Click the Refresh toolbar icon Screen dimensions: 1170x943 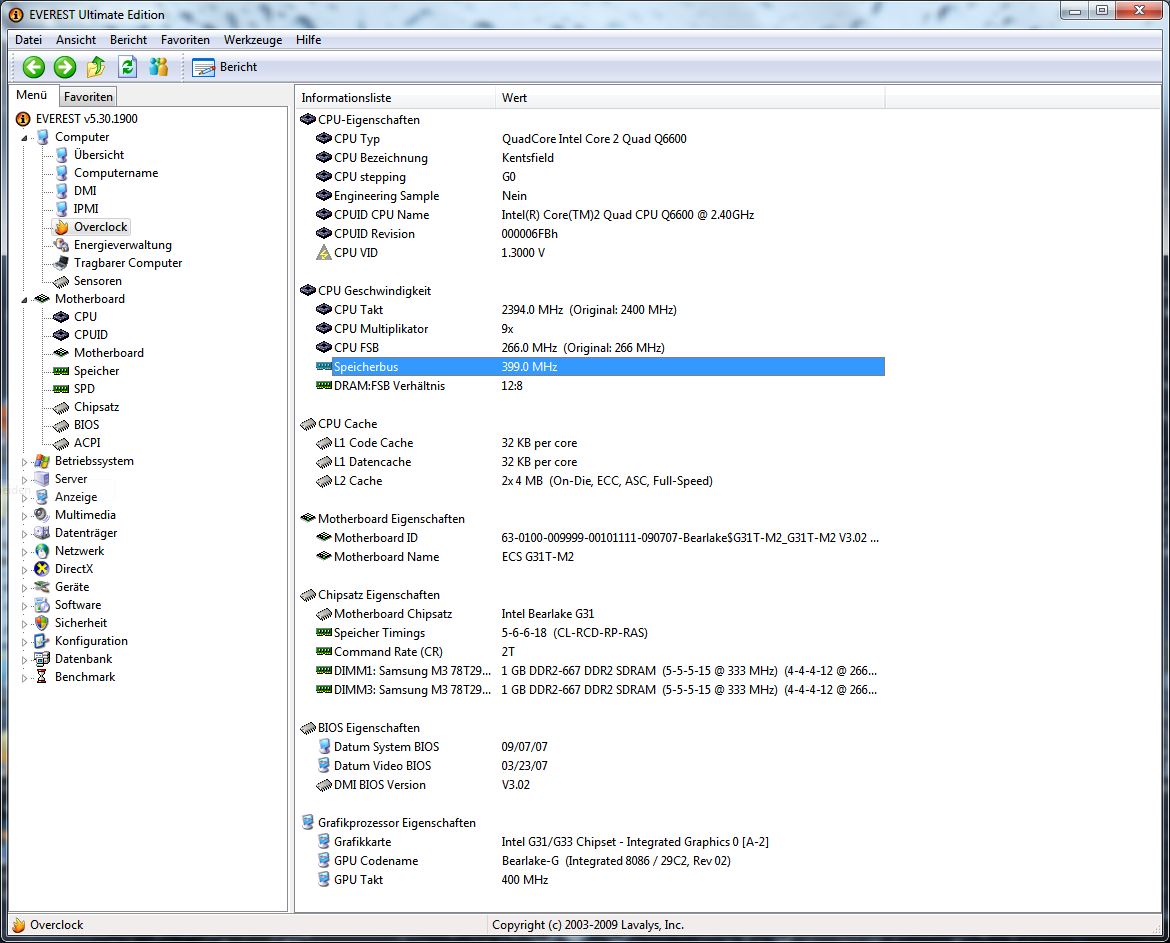point(128,67)
